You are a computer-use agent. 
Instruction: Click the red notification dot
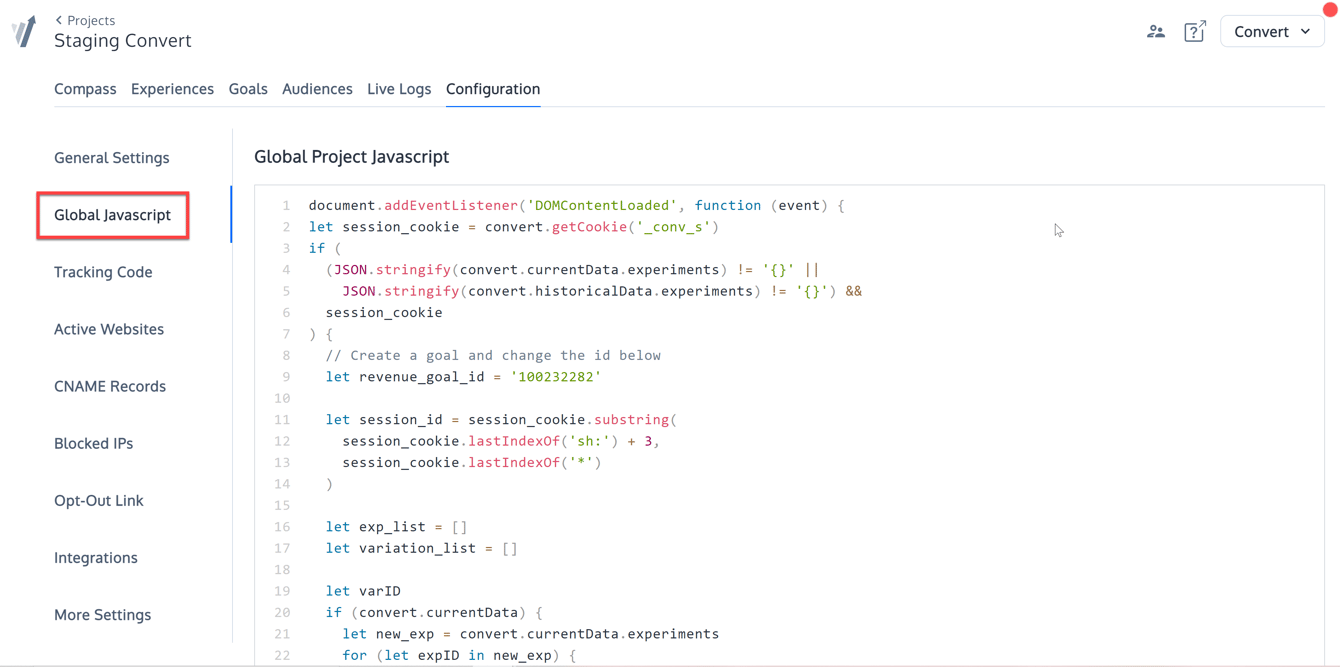[x=1330, y=9]
